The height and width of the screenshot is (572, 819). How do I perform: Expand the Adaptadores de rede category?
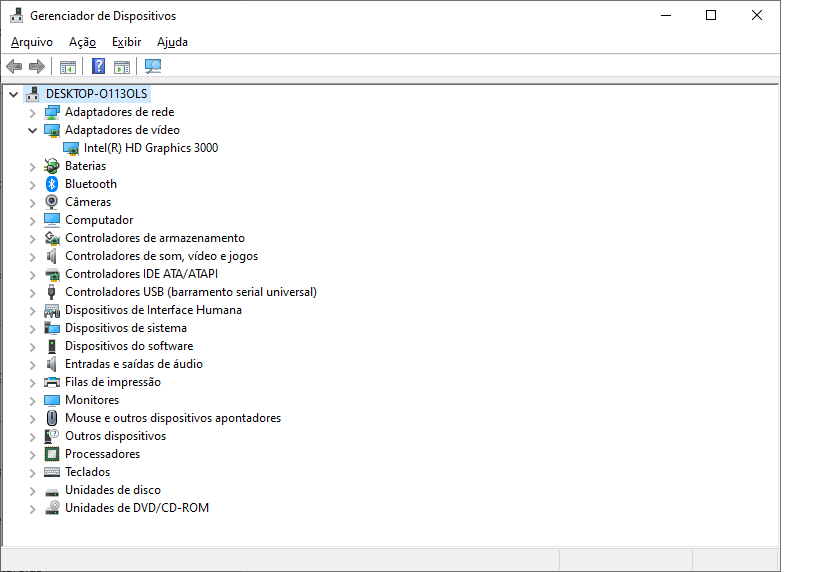tap(32, 113)
